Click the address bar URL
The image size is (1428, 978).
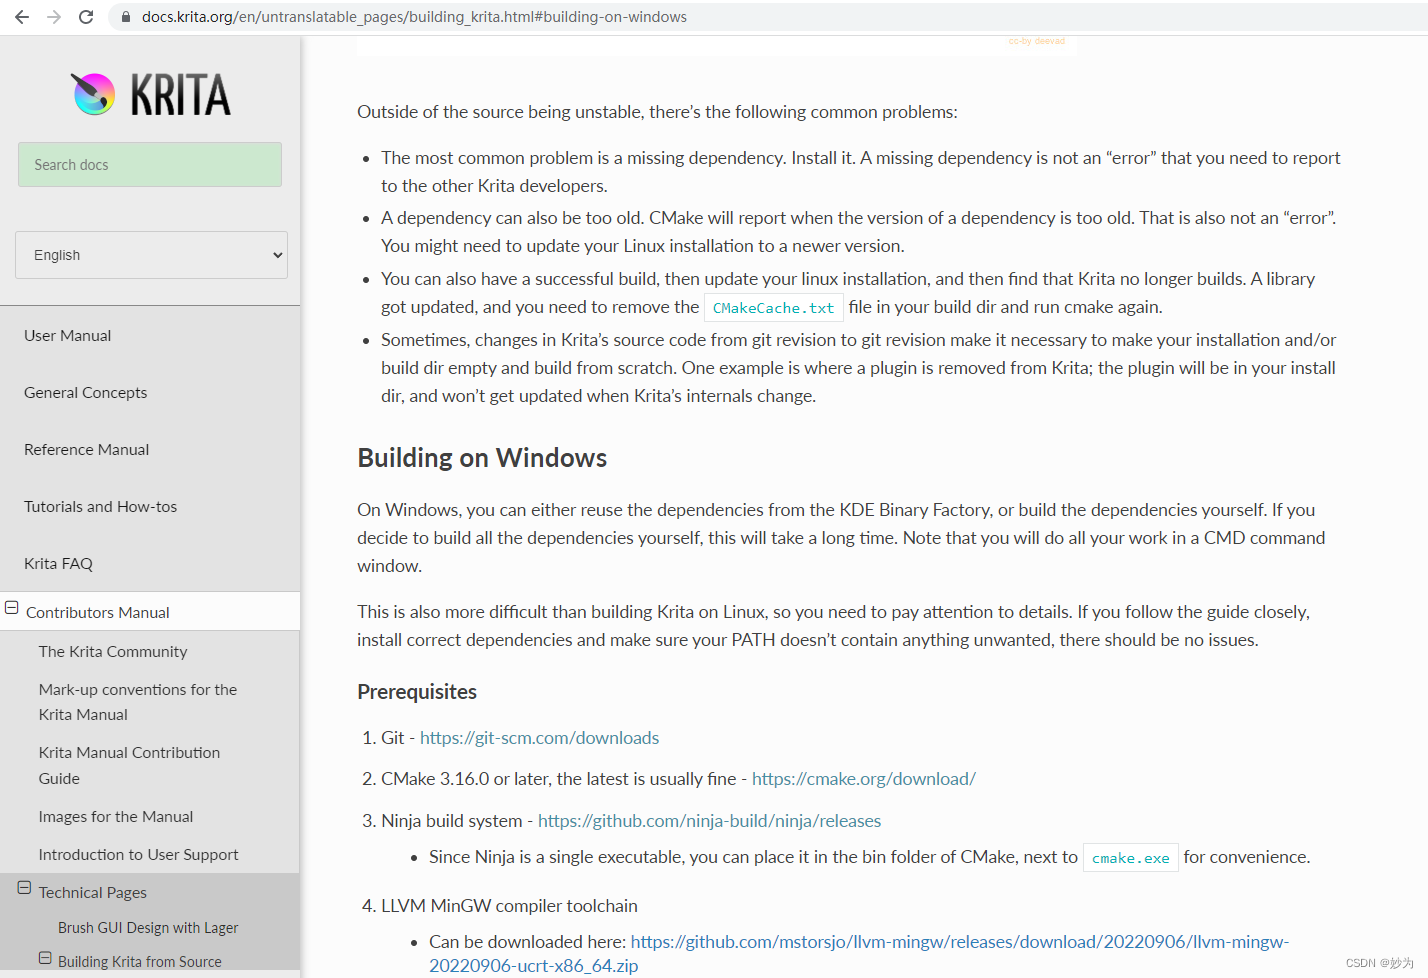(414, 17)
